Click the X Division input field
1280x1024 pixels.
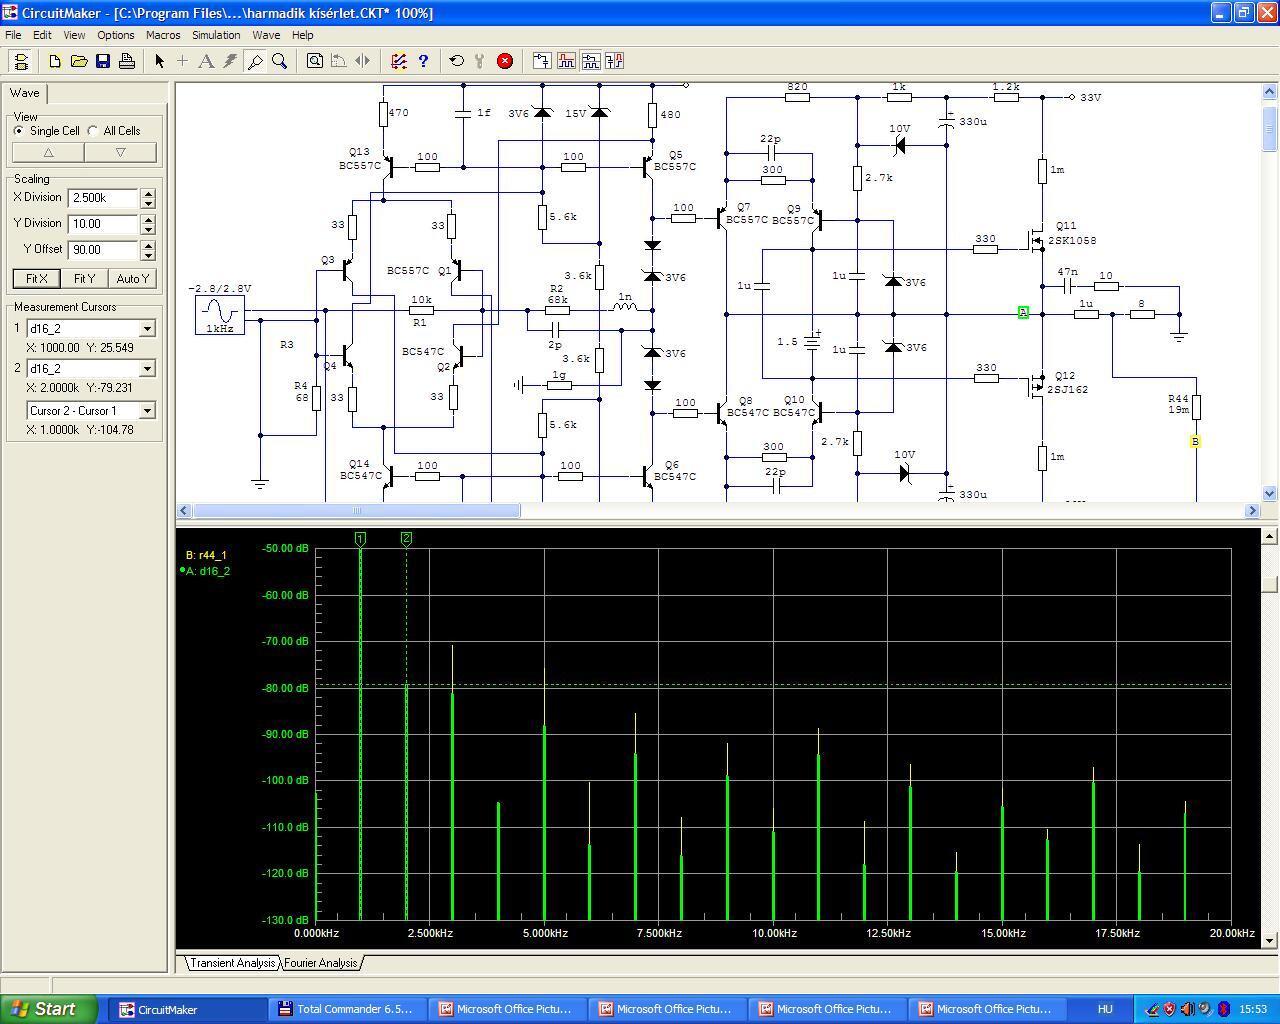click(x=103, y=198)
